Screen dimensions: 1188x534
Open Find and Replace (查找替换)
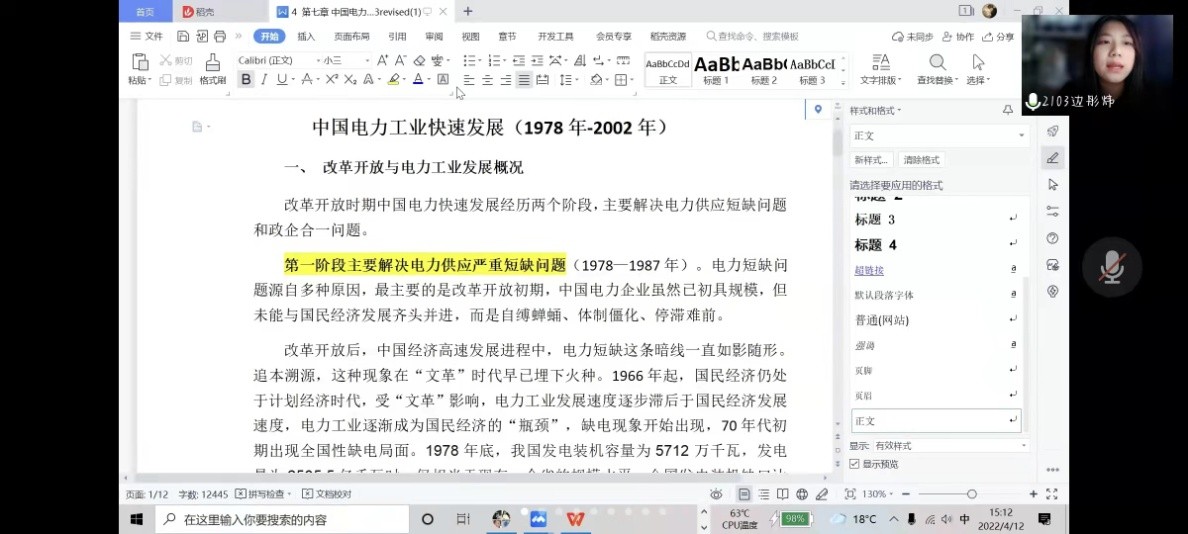coord(937,69)
